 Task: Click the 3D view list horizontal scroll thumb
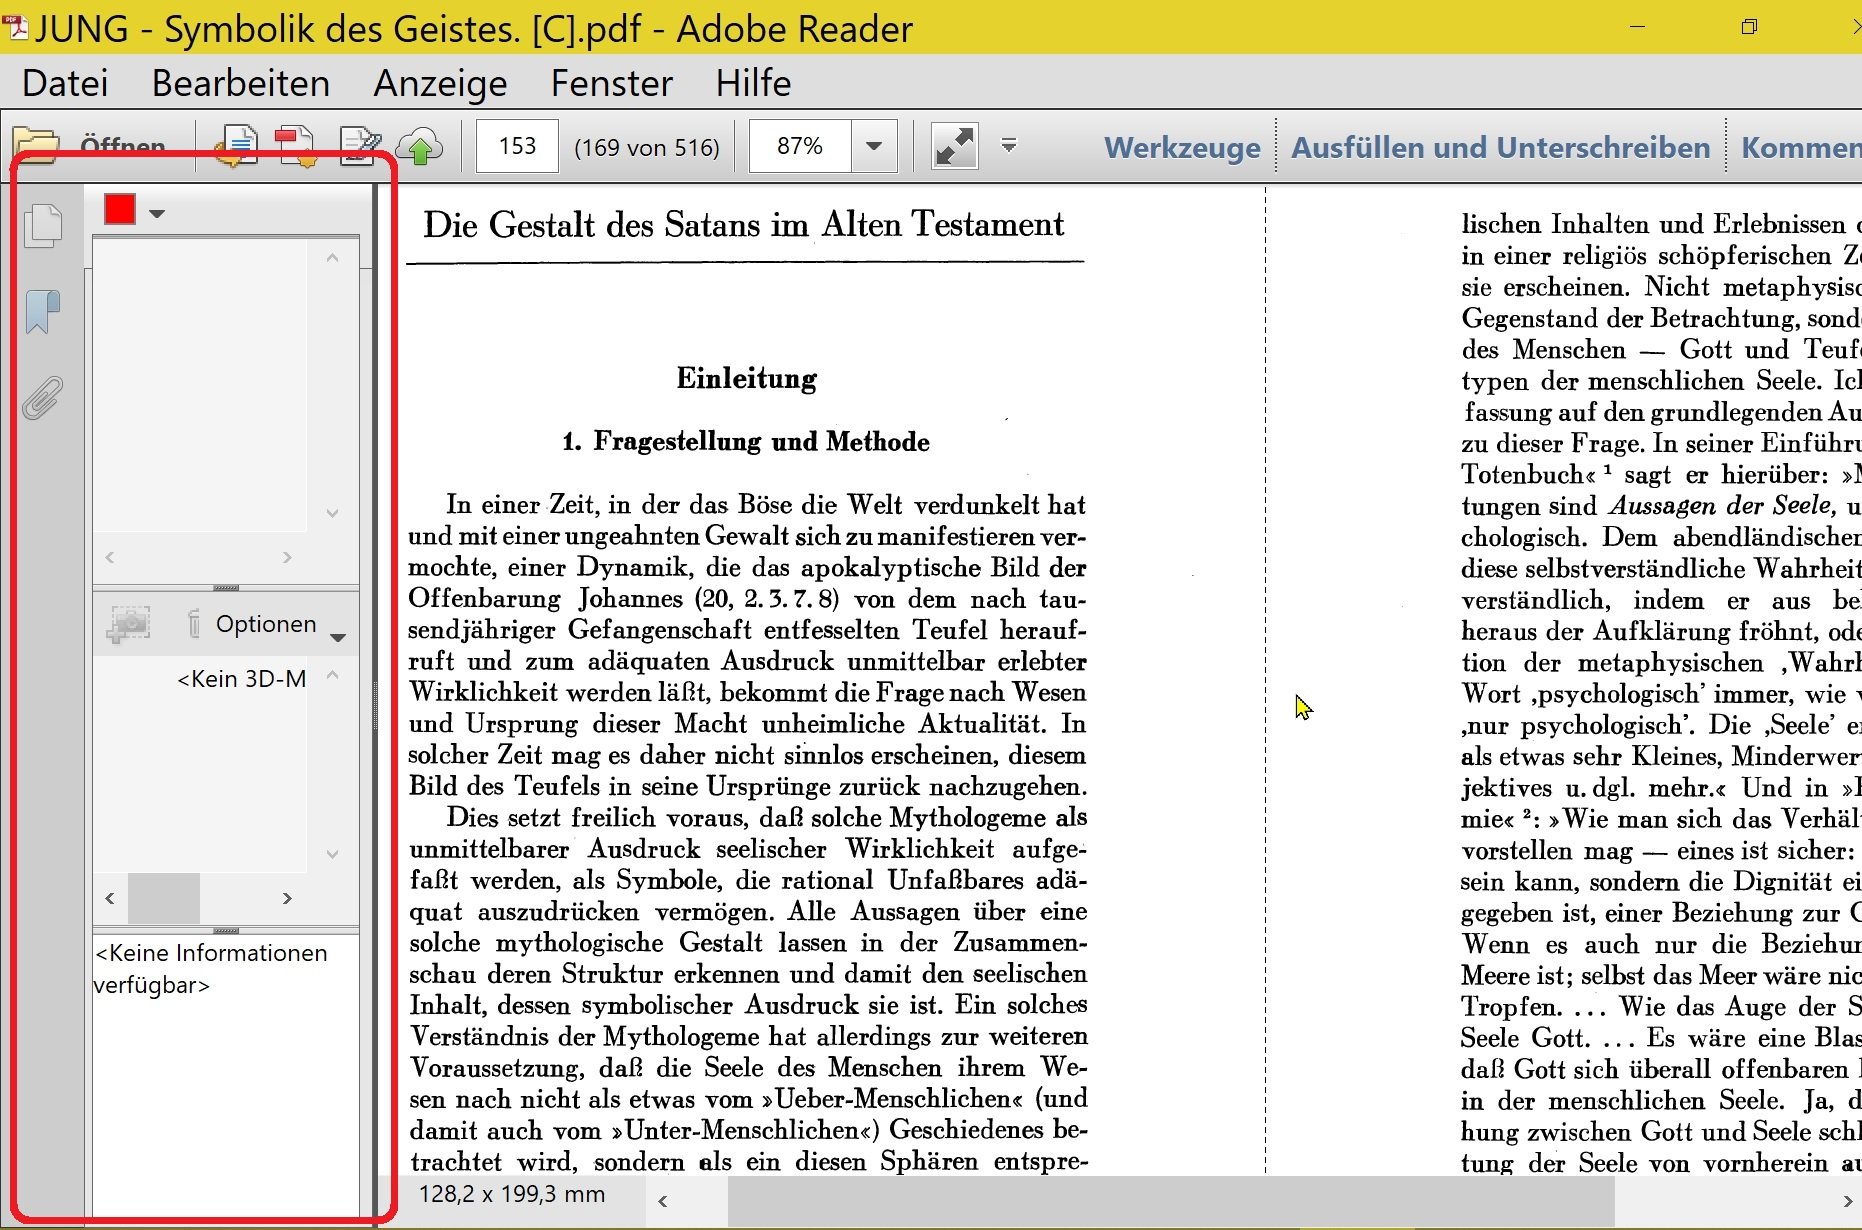pos(164,898)
